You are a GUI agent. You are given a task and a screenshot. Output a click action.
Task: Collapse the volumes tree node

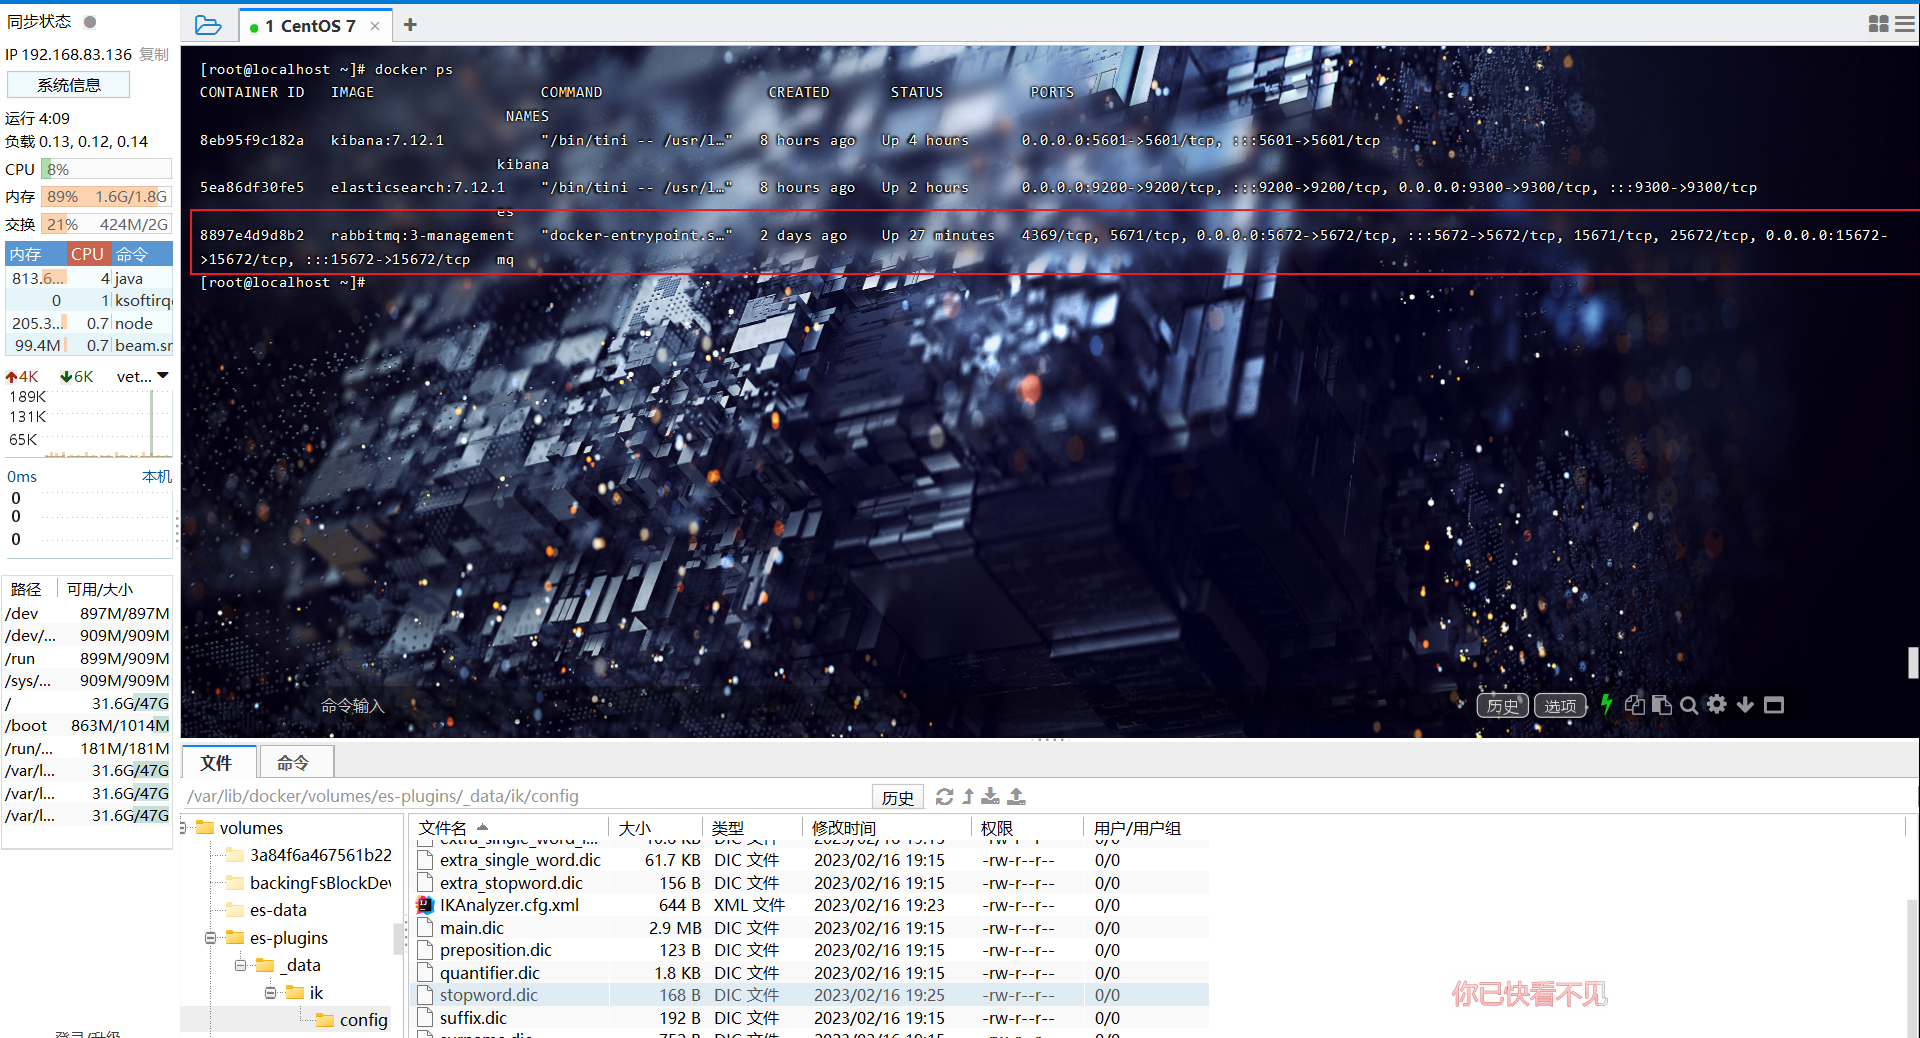[184, 828]
